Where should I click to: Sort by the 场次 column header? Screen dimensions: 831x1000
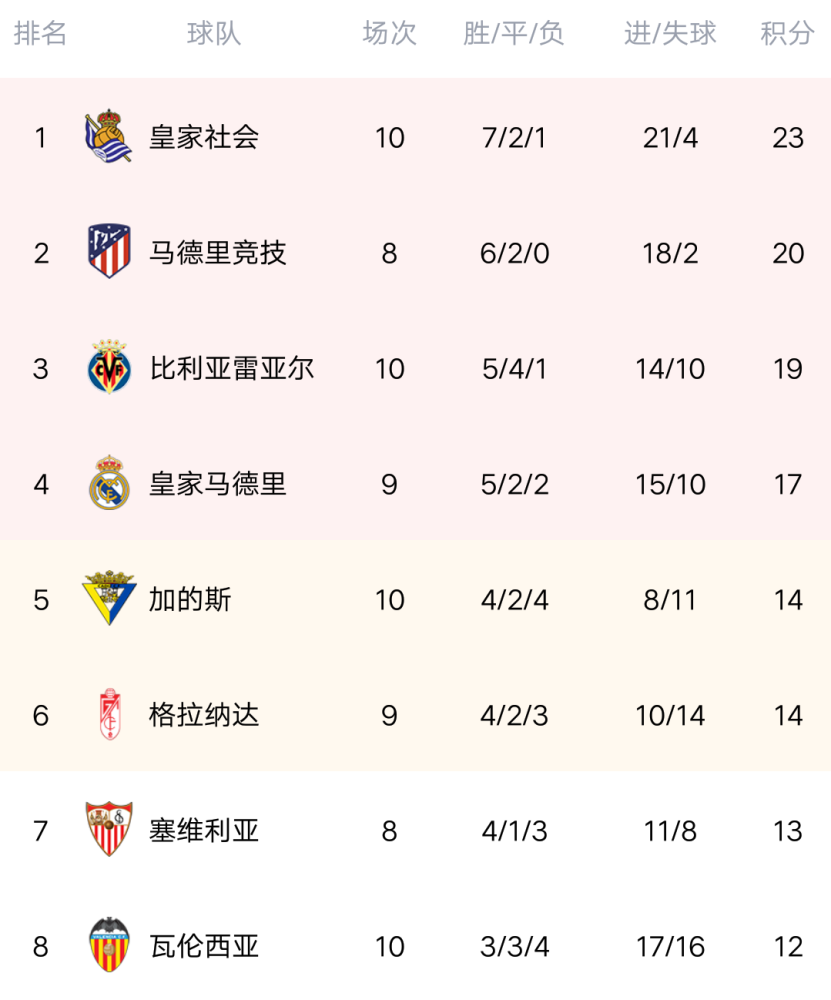389,33
